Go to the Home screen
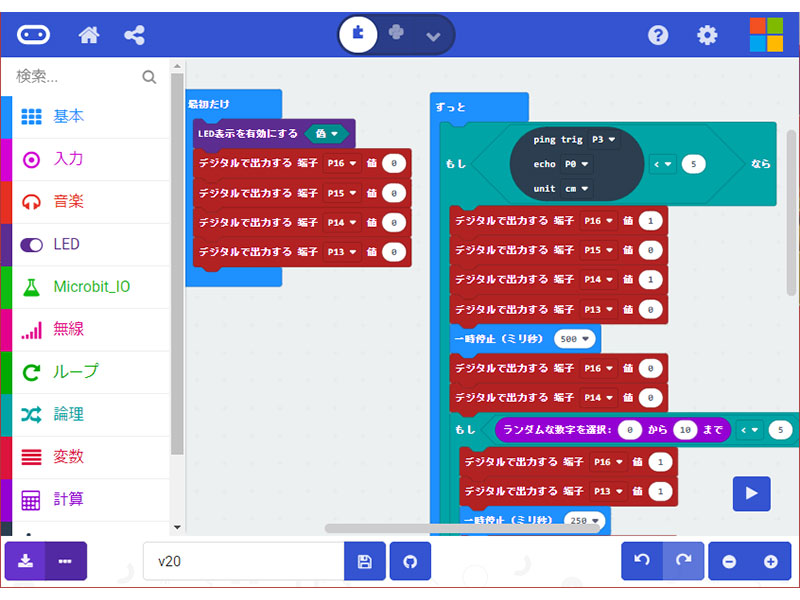This screenshot has height=600, width=800. (x=89, y=35)
